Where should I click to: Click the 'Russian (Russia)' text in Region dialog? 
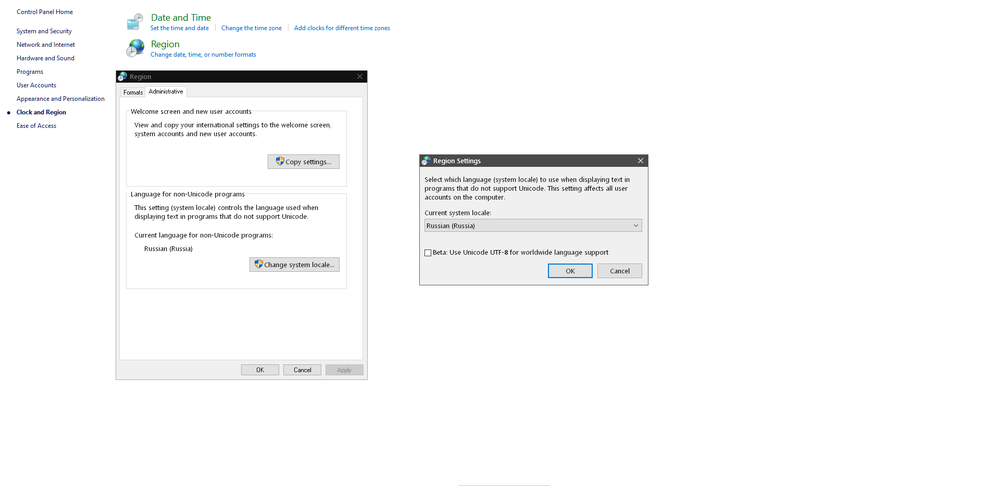coord(168,249)
